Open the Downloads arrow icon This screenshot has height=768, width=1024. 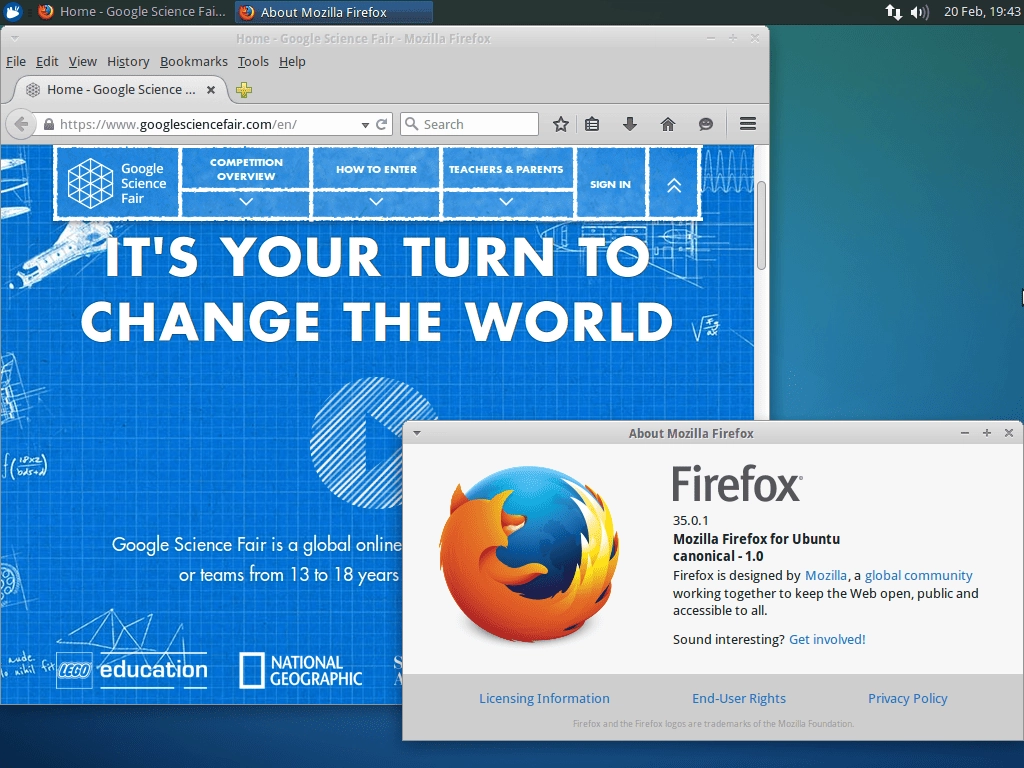pyautogui.click(x=630, y=124)
